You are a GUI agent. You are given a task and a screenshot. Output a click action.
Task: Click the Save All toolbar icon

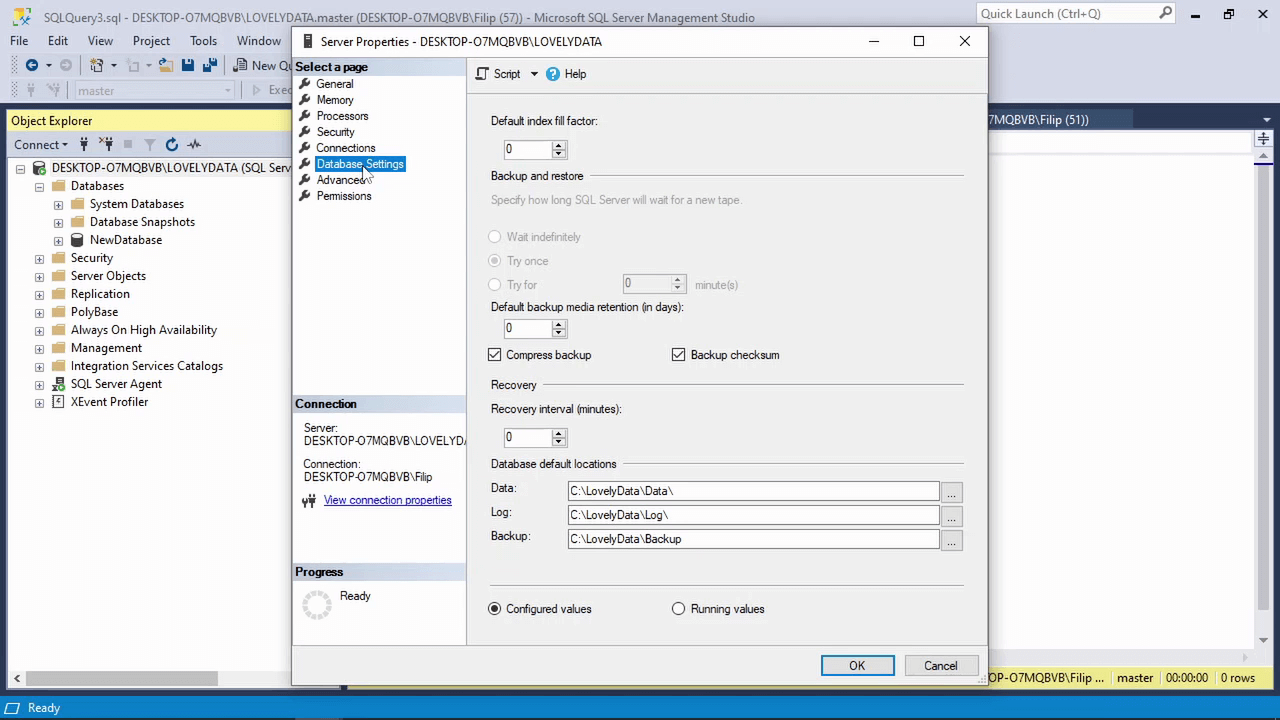209,65
